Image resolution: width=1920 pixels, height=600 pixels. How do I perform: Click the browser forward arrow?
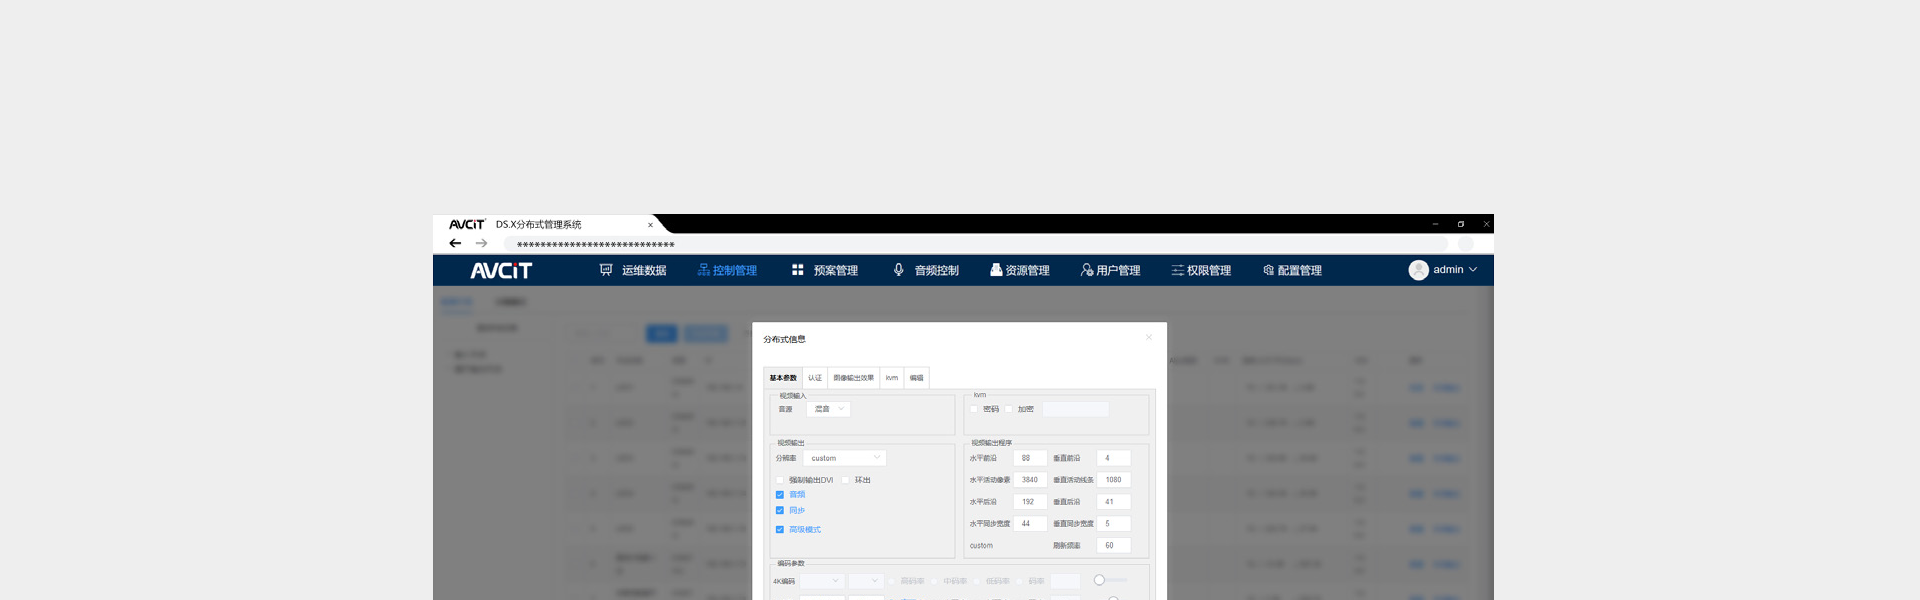tap(481, 244)
